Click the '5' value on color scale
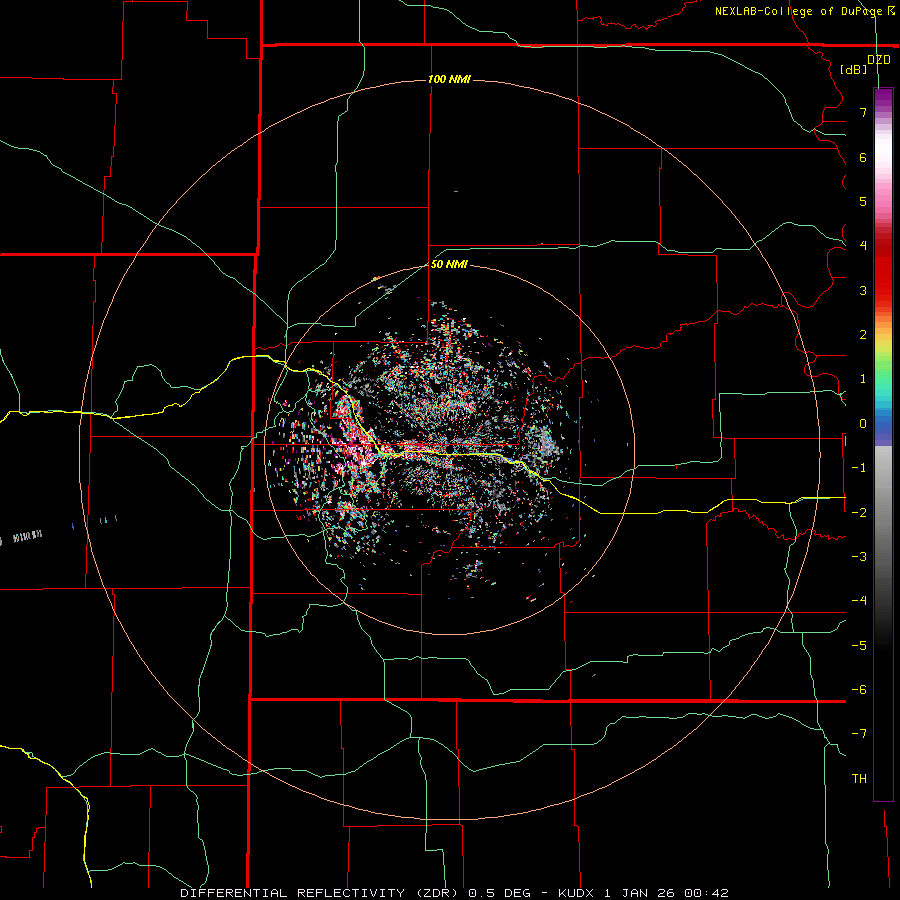This screenshot has width=900, height=900. (863, 201)
